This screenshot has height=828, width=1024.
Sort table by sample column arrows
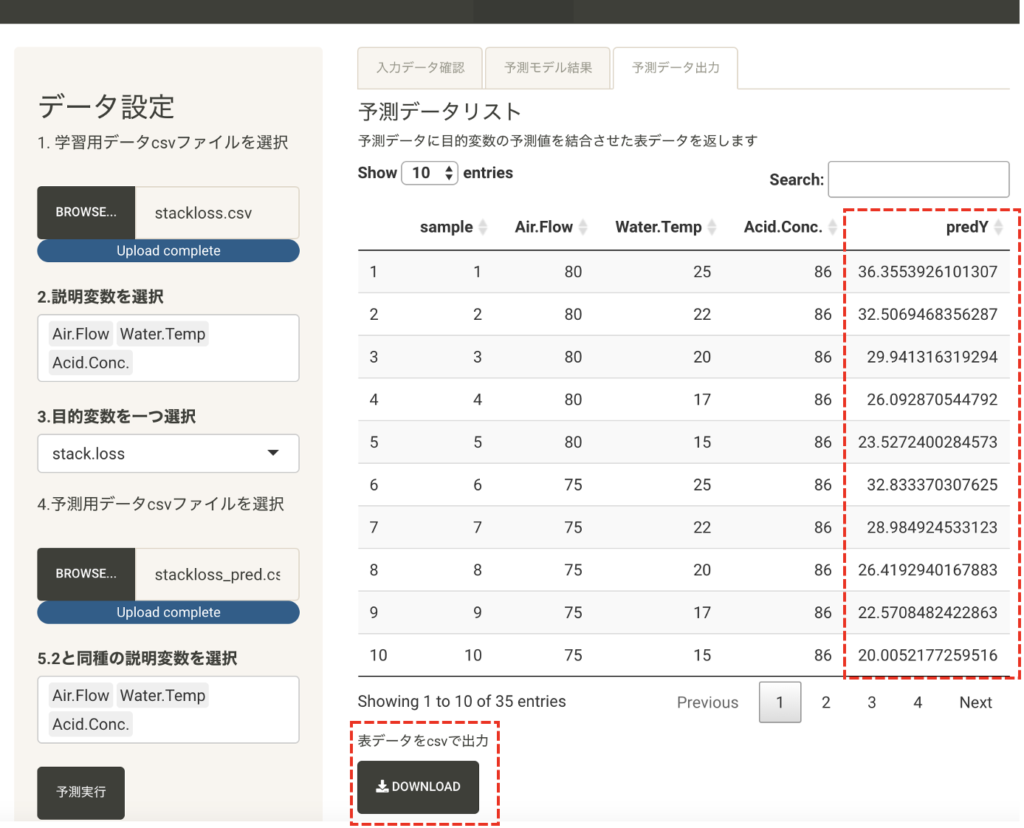pyautogui.click(x=483, y=228)
